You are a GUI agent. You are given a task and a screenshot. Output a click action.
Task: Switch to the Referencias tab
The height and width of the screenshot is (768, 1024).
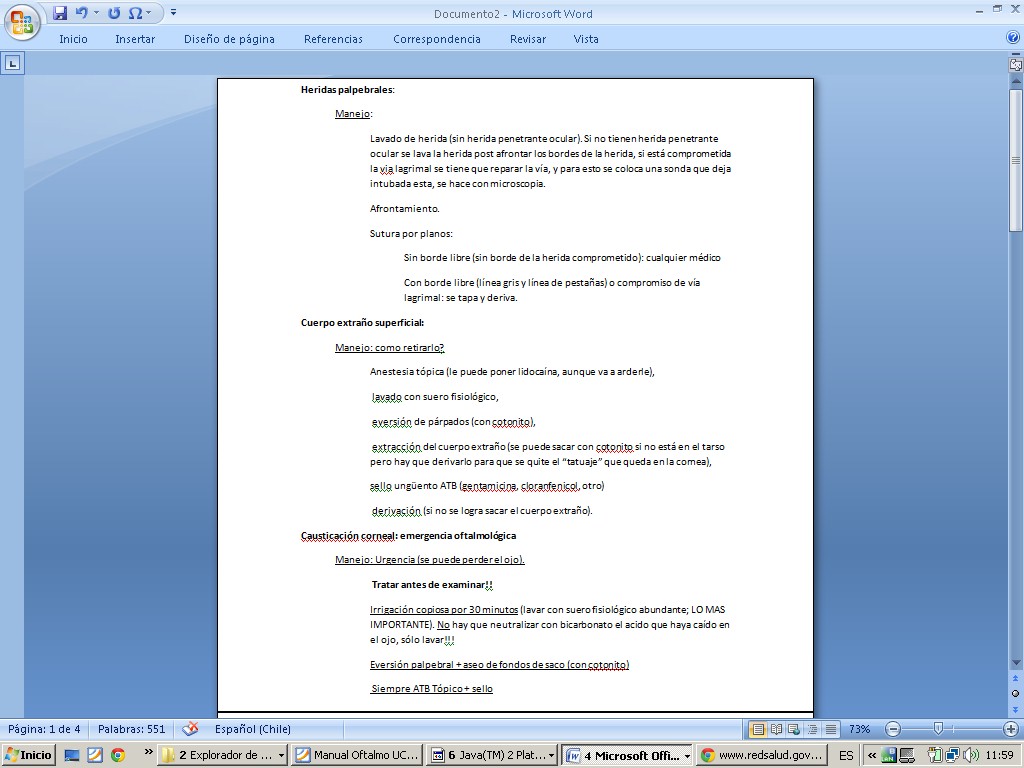pos(333,39)
